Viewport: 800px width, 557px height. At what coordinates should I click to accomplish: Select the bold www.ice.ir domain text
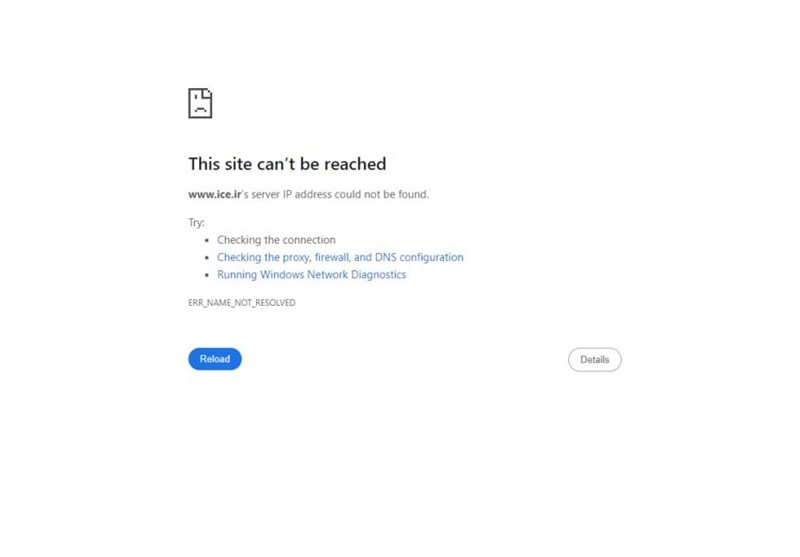pyautogui.click(x=214, y=194)
